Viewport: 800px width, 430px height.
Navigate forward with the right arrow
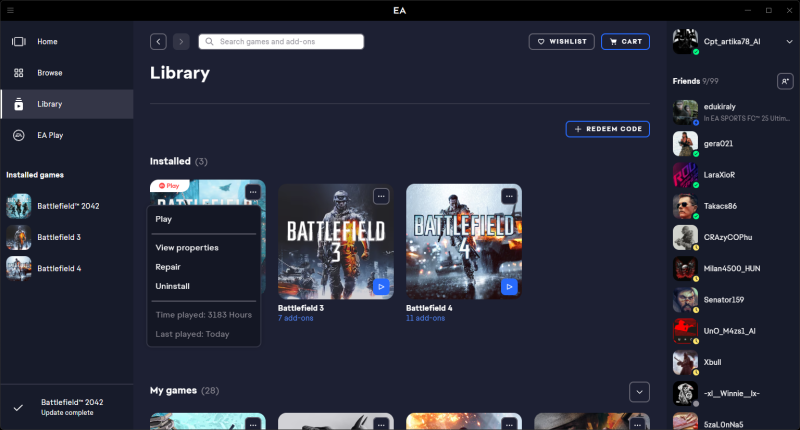(181, 41)
